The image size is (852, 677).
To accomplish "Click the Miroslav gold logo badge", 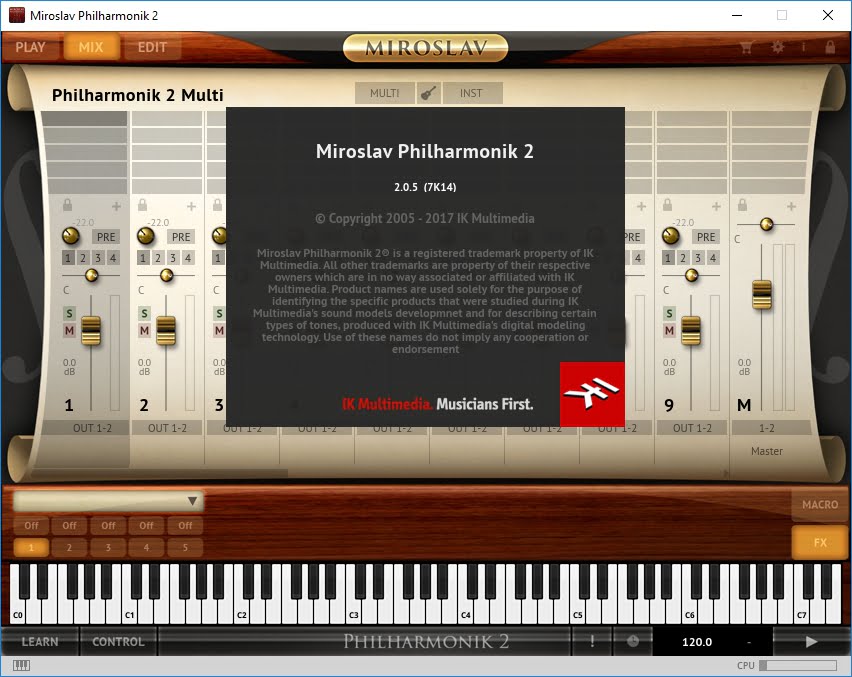I will pyautogui.click(x=425, y=48).
